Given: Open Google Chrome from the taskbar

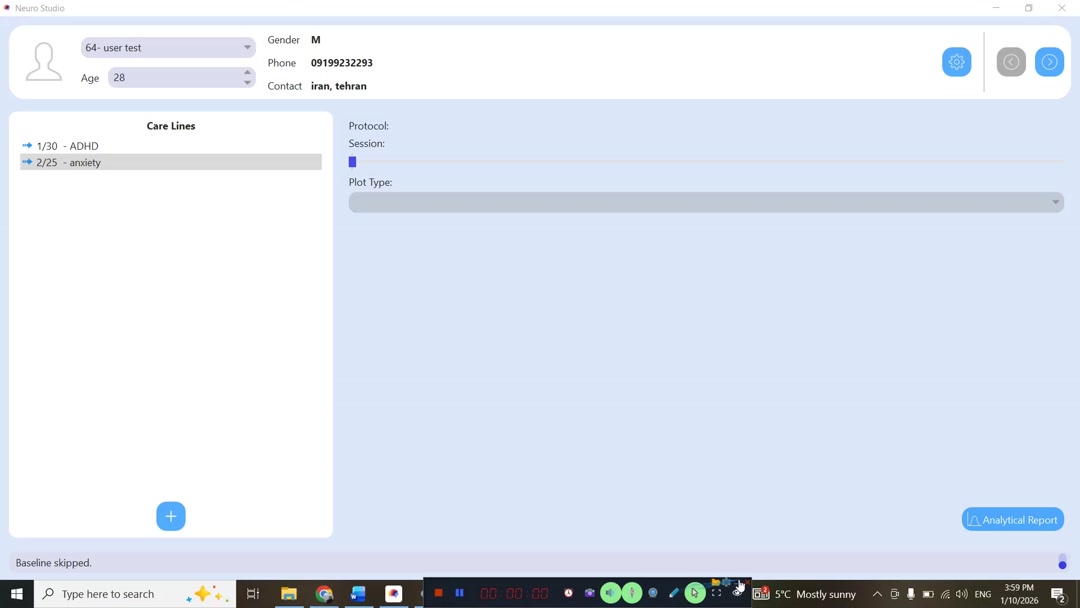Looking at the screenshot, I should [324, 594].
